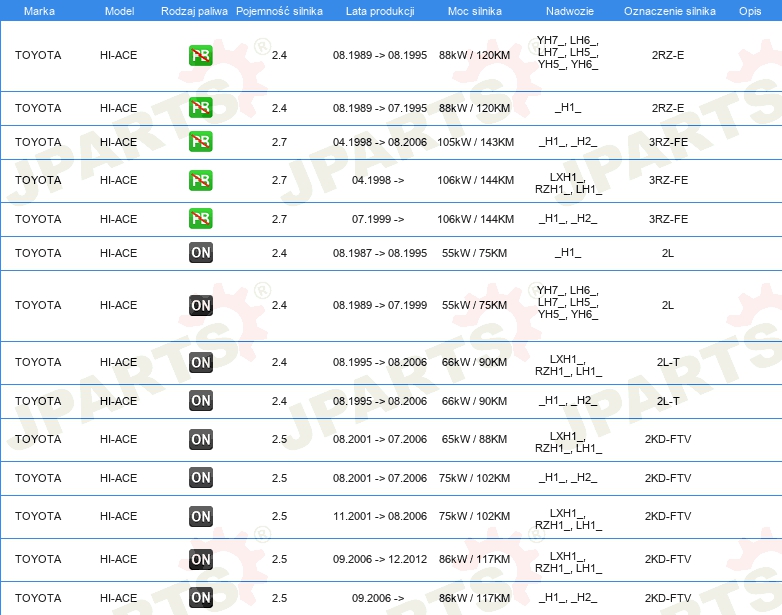The image size is (782, 615).
Task: Click the PB petrol icon in the 04.1998 -> open-ended row
Action: pos(200,180)
